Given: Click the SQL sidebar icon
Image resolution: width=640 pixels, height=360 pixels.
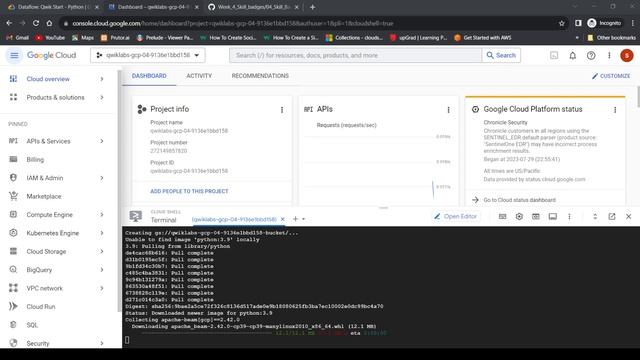Looking at the screenshot, I should point(13,324).
